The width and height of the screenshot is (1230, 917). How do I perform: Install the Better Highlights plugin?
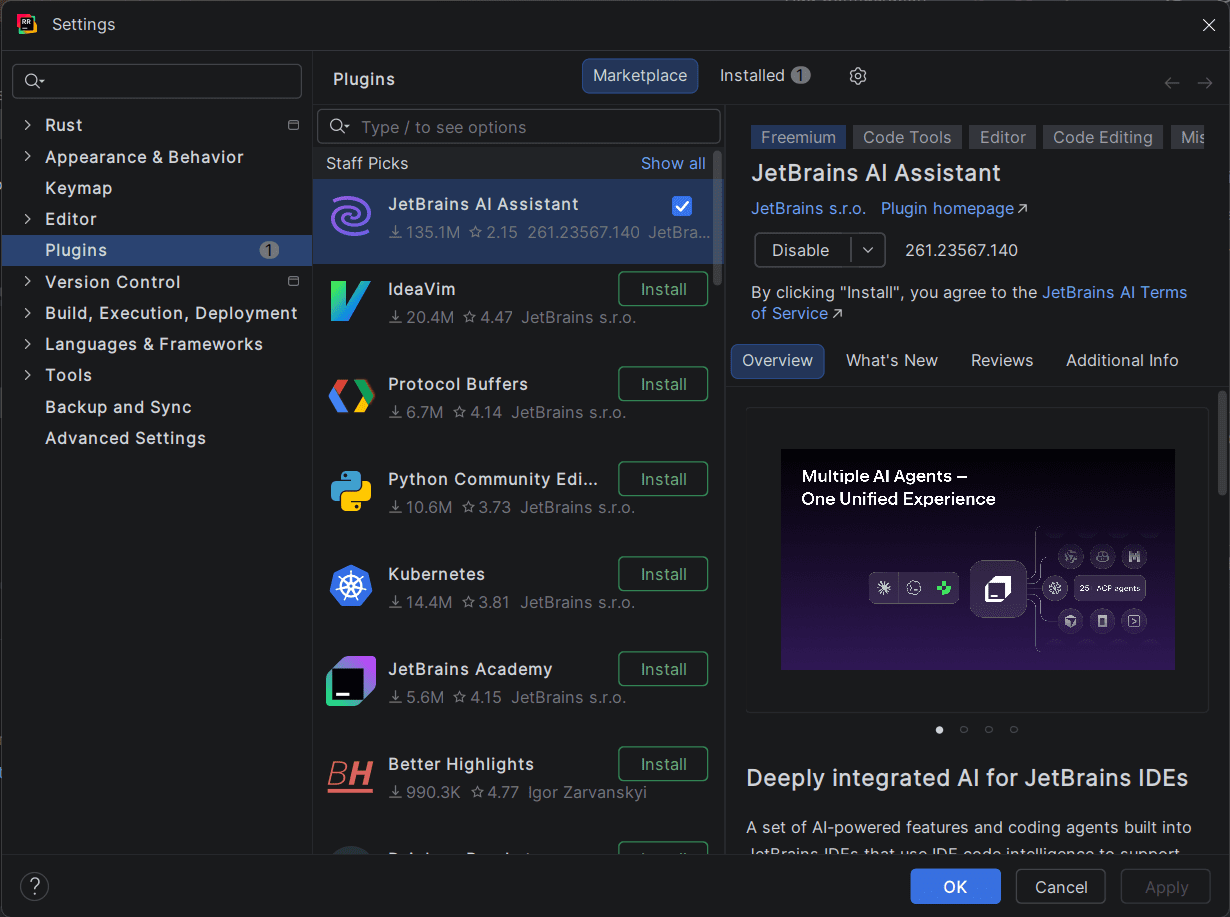pos(663,764)
